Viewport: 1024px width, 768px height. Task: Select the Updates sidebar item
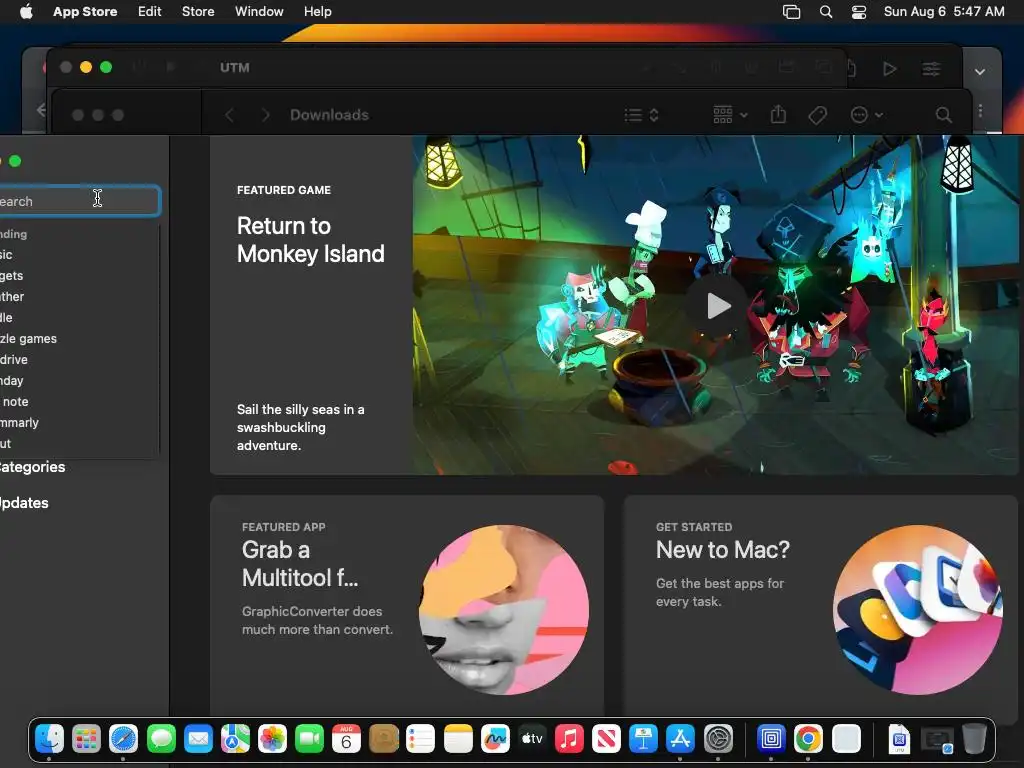click(24, 503)
